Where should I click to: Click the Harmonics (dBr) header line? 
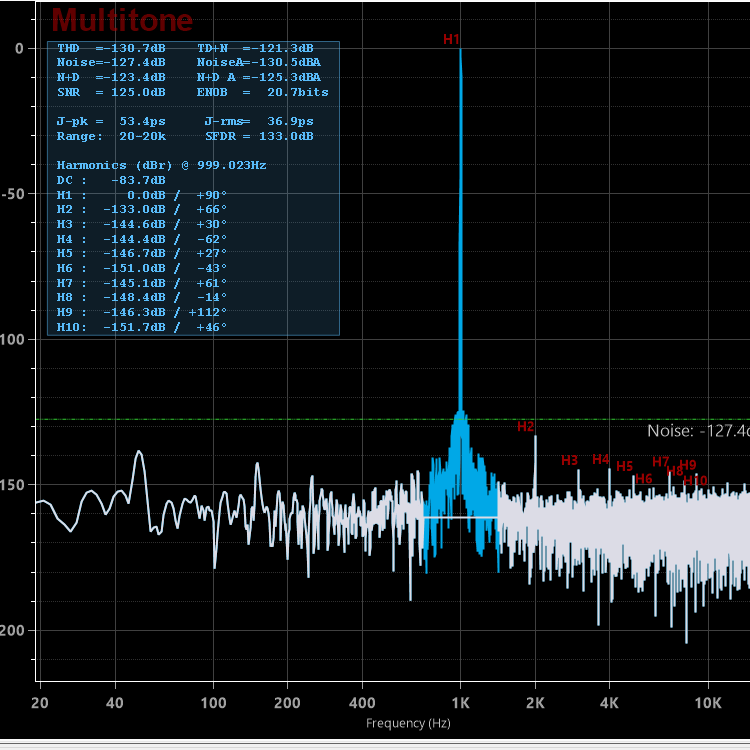pyautogui.click(x=160, y=165)
